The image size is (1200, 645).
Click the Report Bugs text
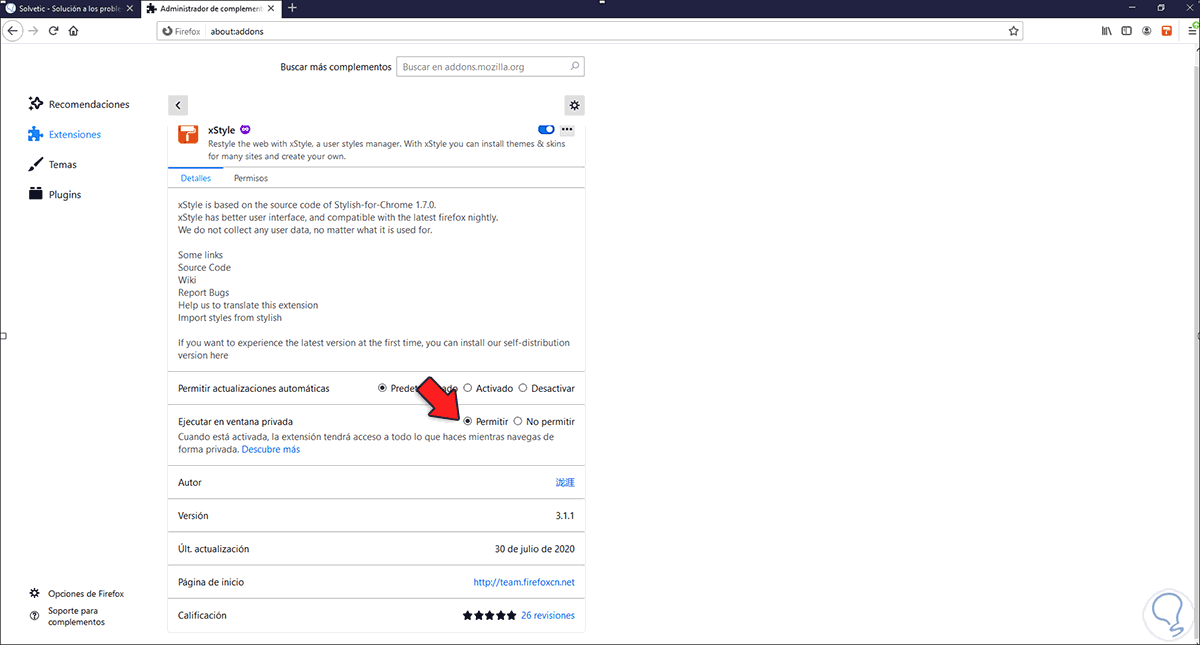click(x=203, y=293)
